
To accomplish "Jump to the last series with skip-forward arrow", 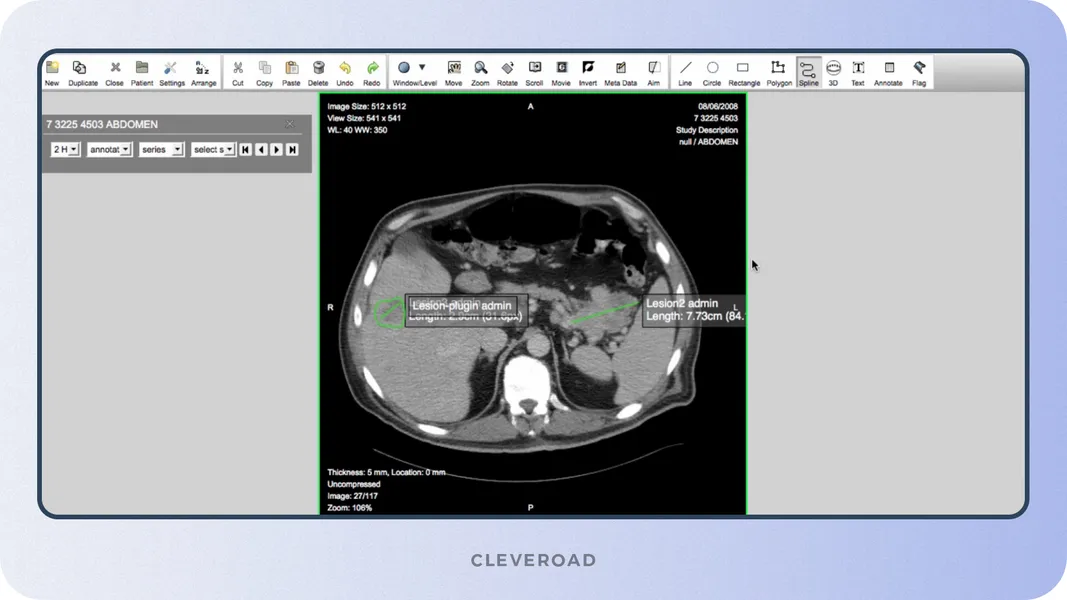I will [290, 149].
